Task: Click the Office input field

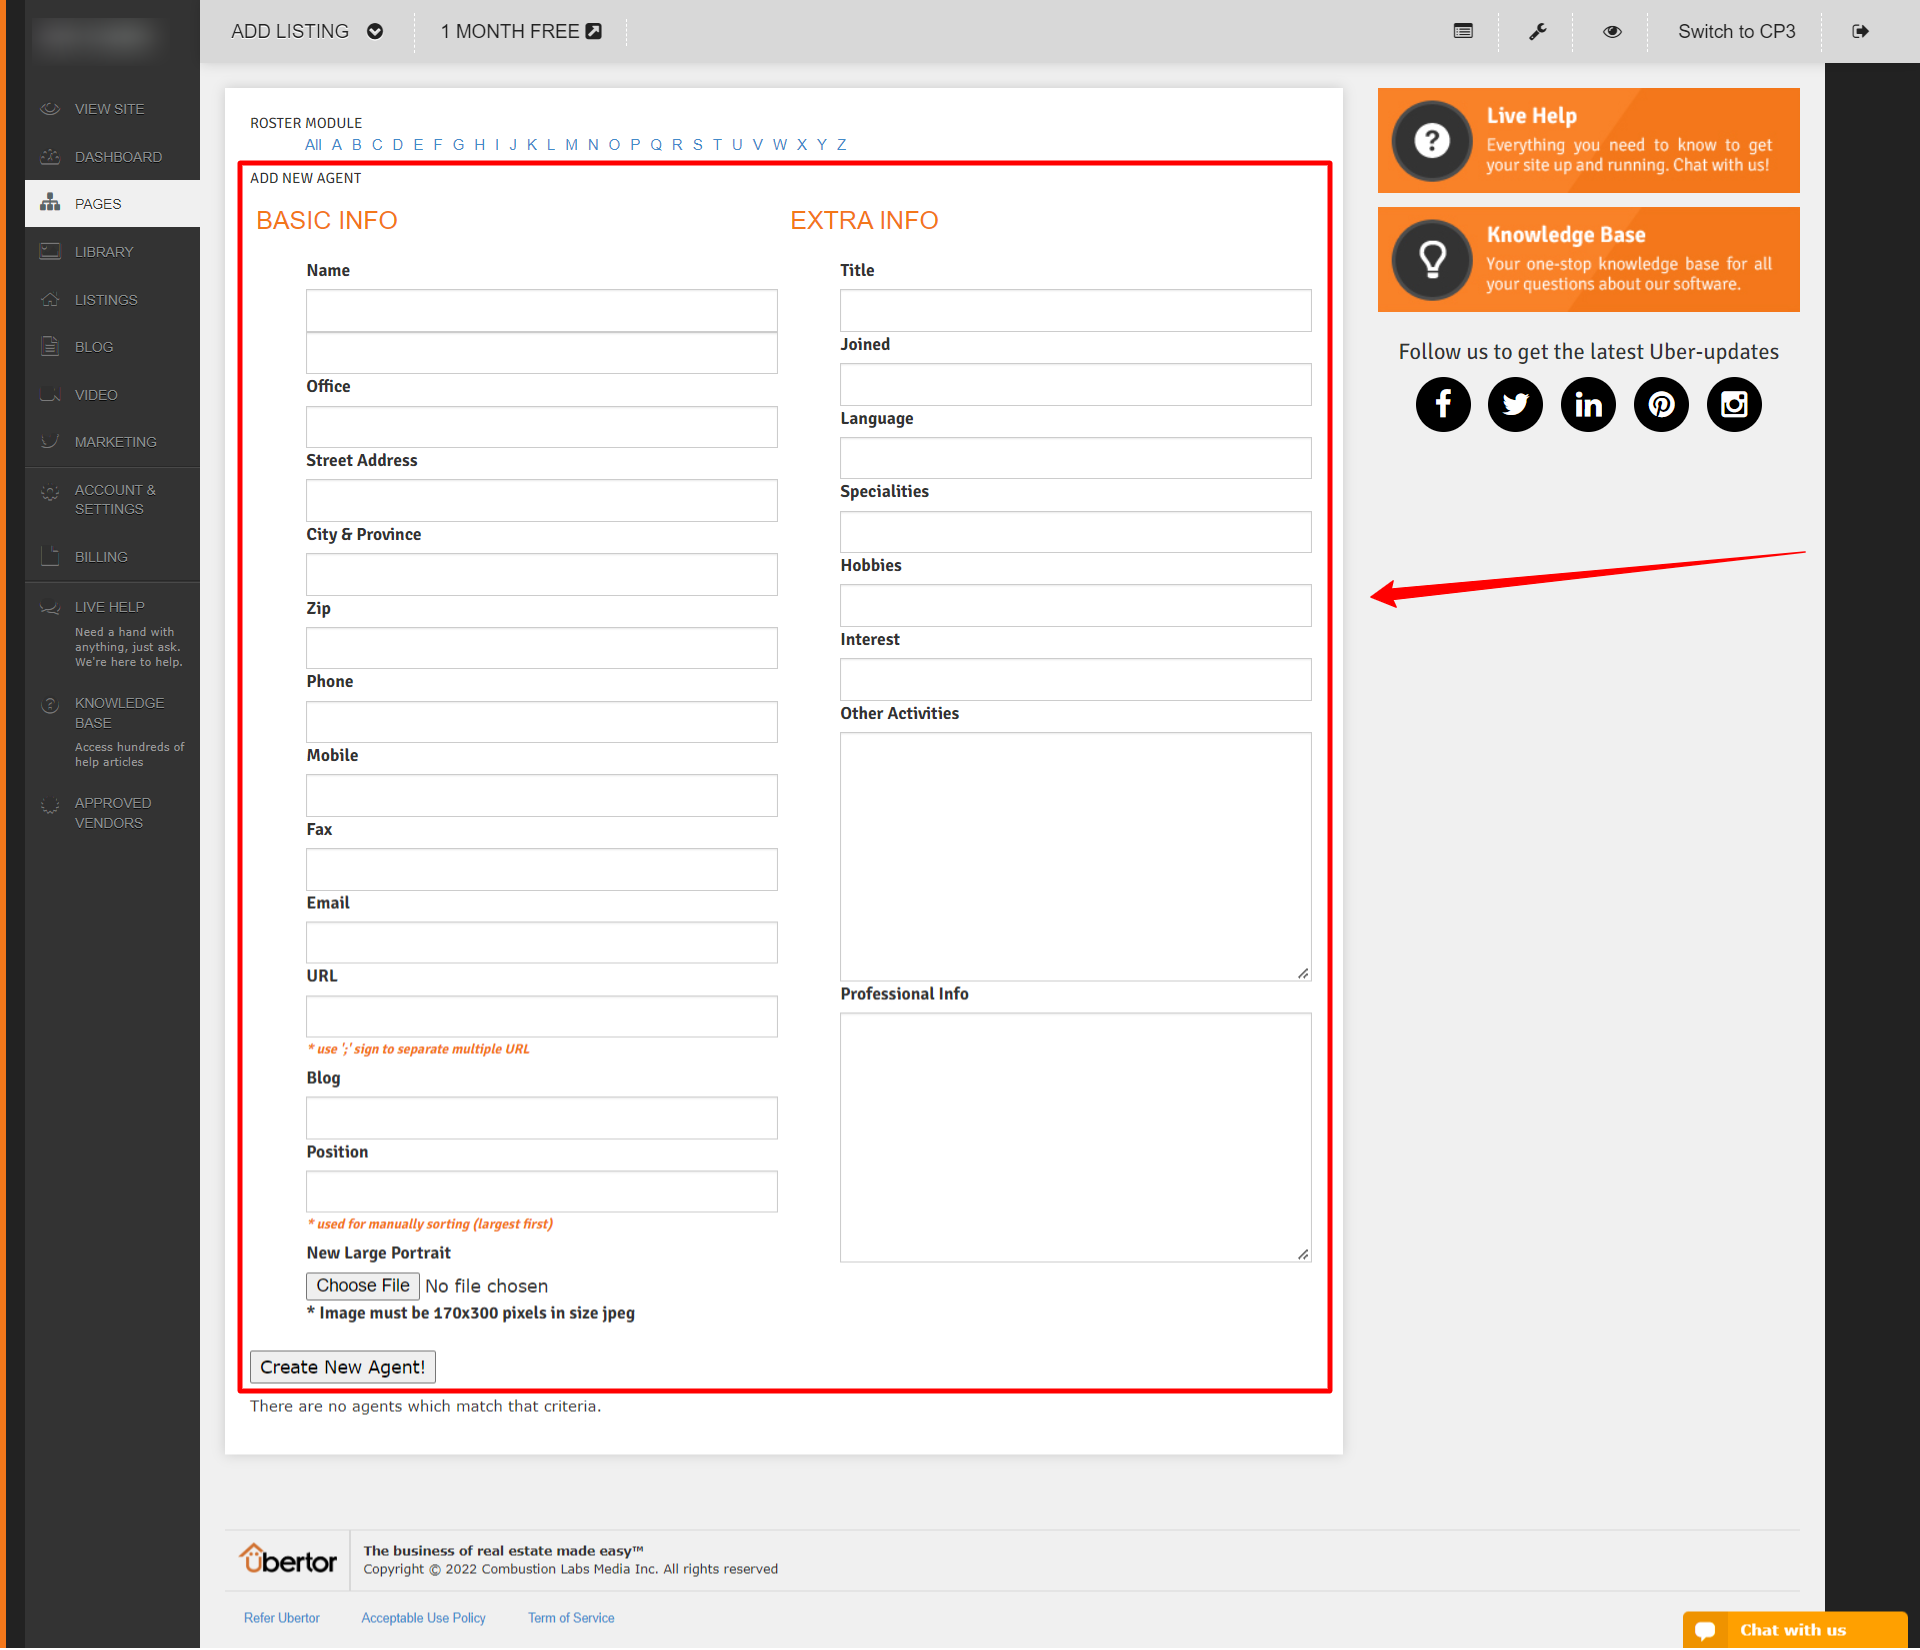Action: tap(542, 427)
